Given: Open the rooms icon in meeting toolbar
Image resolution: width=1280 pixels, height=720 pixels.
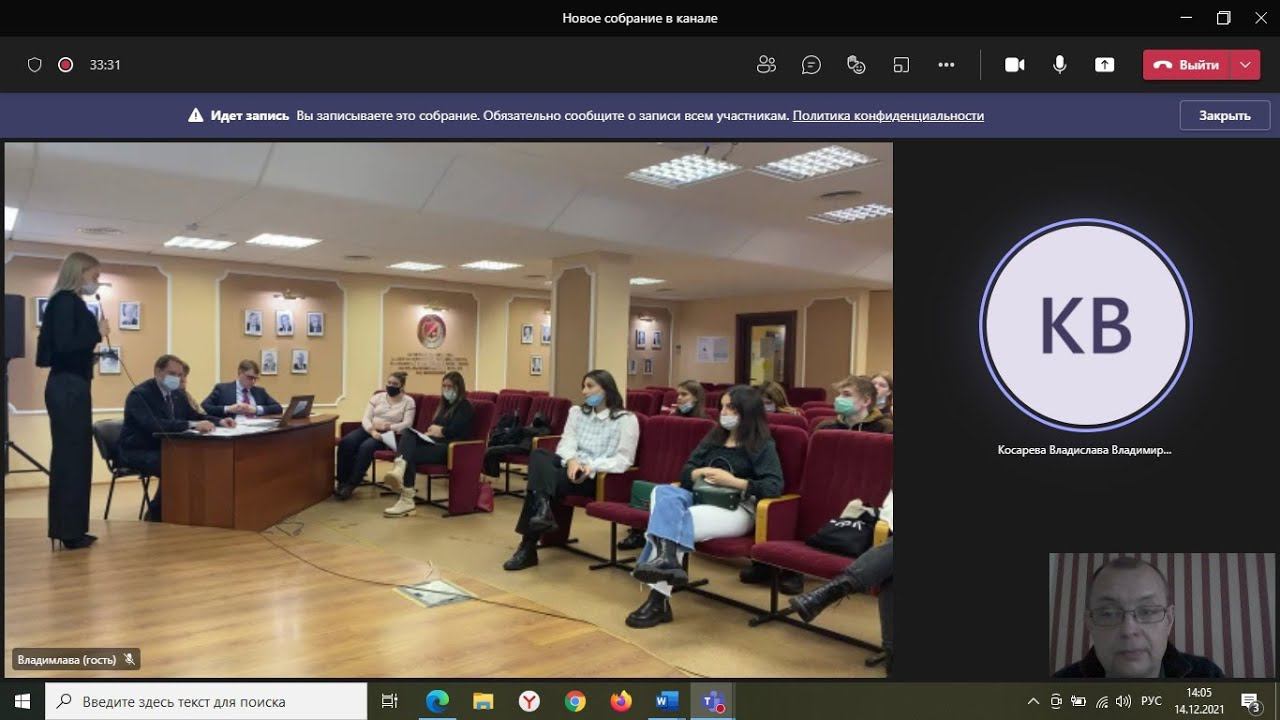Looking at the screenshot, I should (x=901, y=65).
